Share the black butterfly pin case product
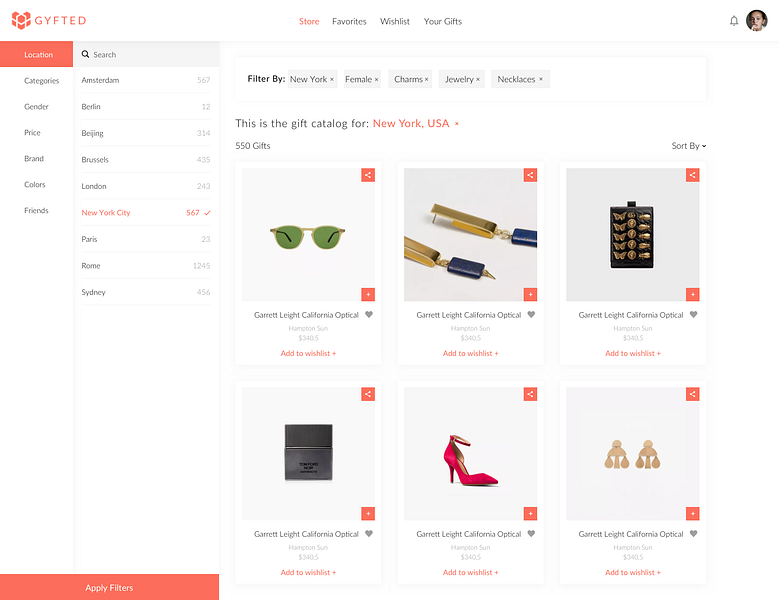The height and width of the screenshot is (600, 779). pyautogui.click(x=693, y=175)
